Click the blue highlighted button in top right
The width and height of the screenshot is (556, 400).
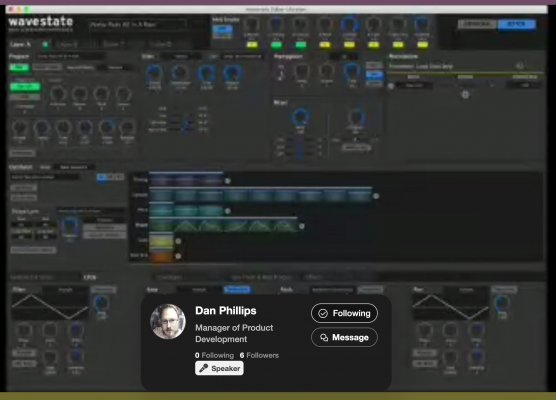coord(517,24)
